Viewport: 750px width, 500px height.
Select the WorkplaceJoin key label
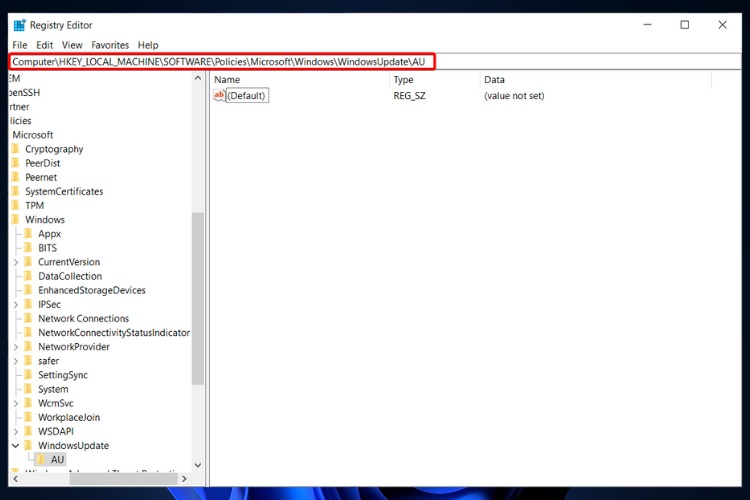(x=69, y=417)
